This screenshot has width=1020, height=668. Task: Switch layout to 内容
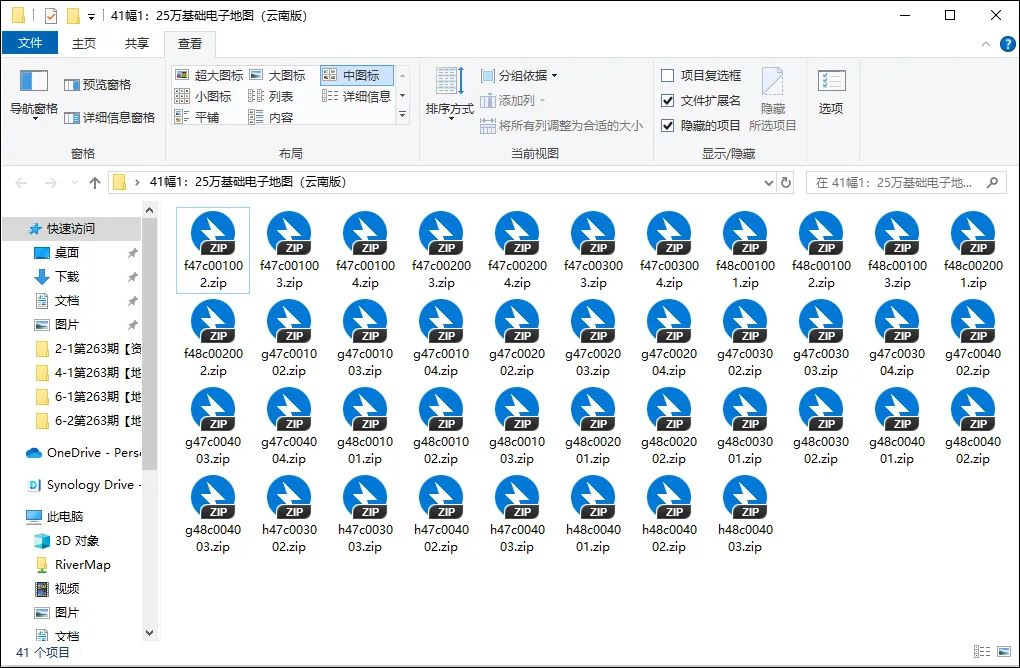click(271, 117)
